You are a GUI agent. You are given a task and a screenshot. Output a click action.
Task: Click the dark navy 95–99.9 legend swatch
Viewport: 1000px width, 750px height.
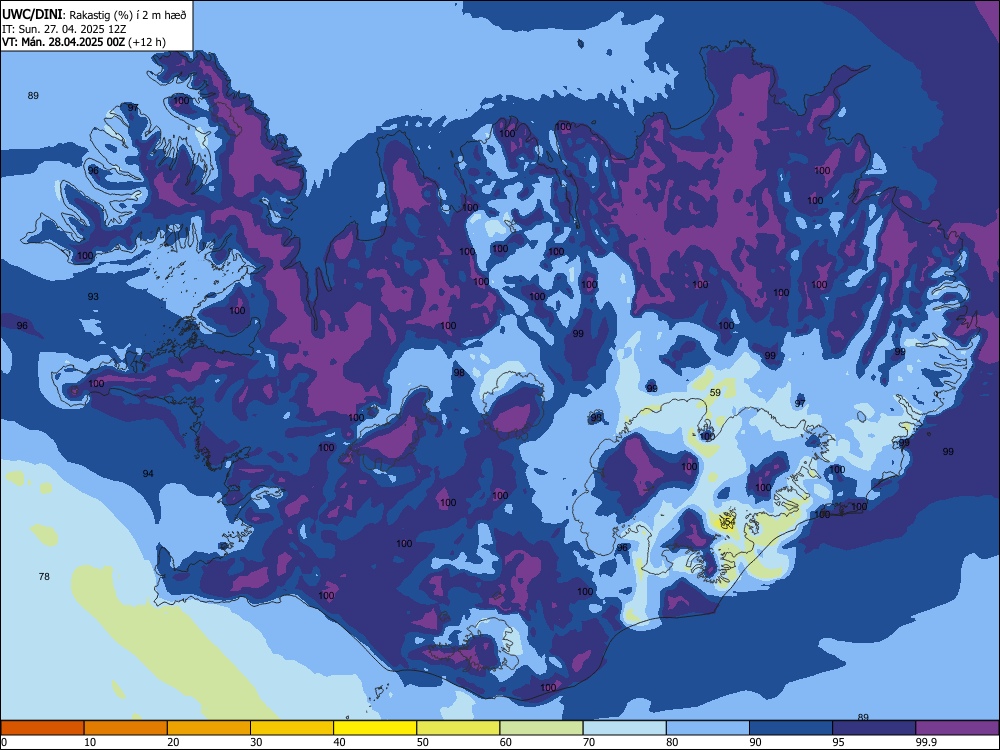[874, 728]
